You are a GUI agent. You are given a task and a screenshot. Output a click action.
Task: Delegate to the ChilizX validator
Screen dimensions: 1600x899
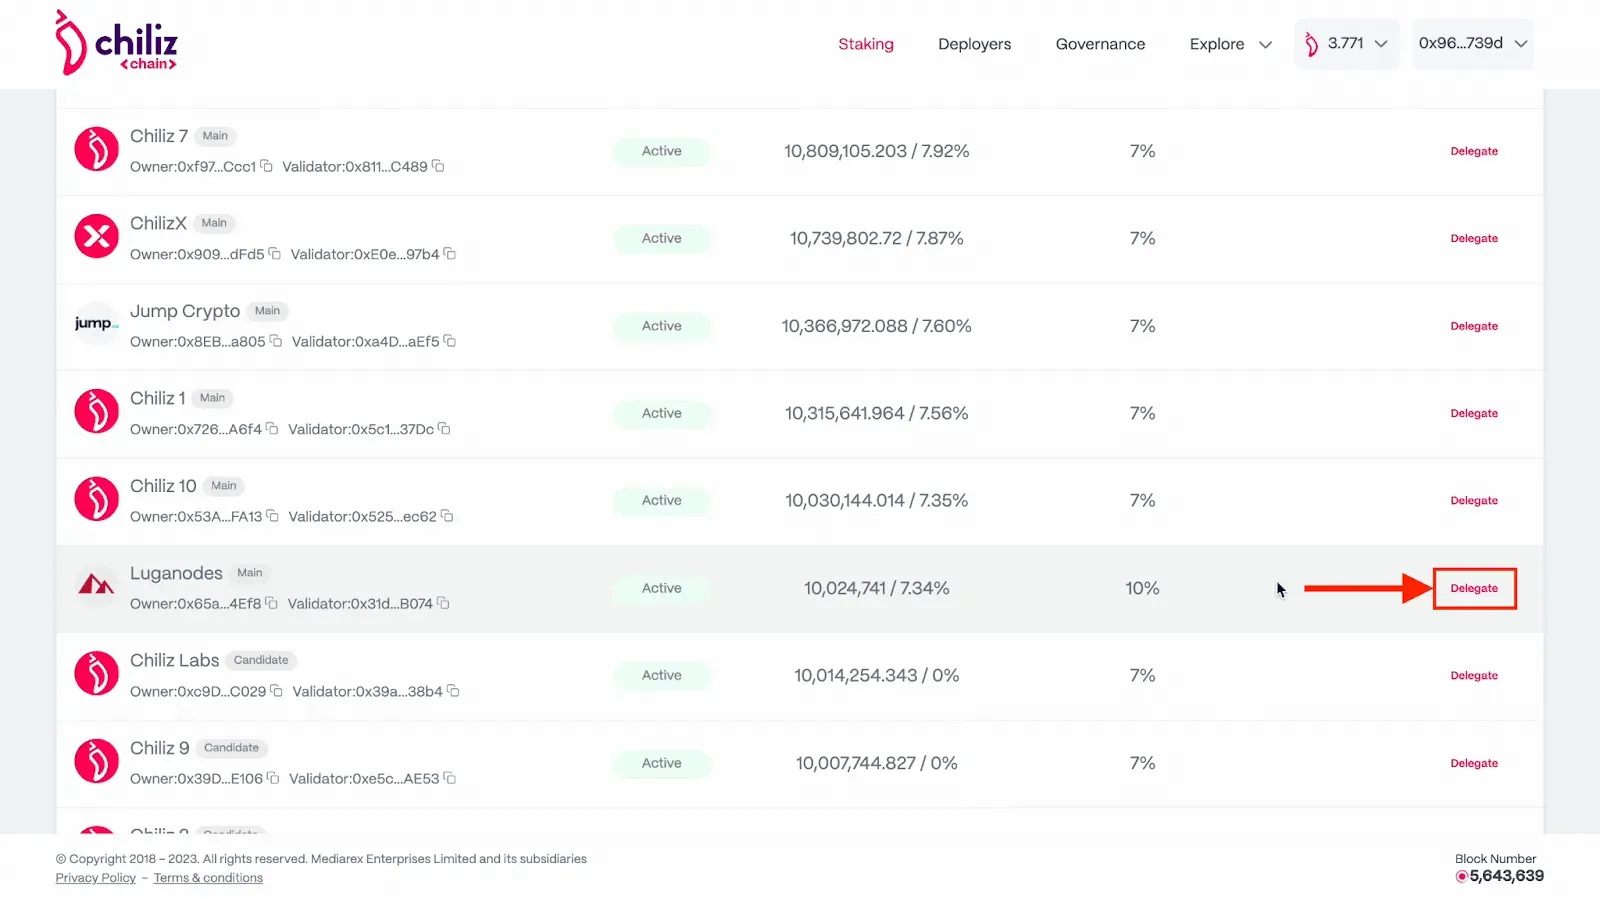point(1474,238)
